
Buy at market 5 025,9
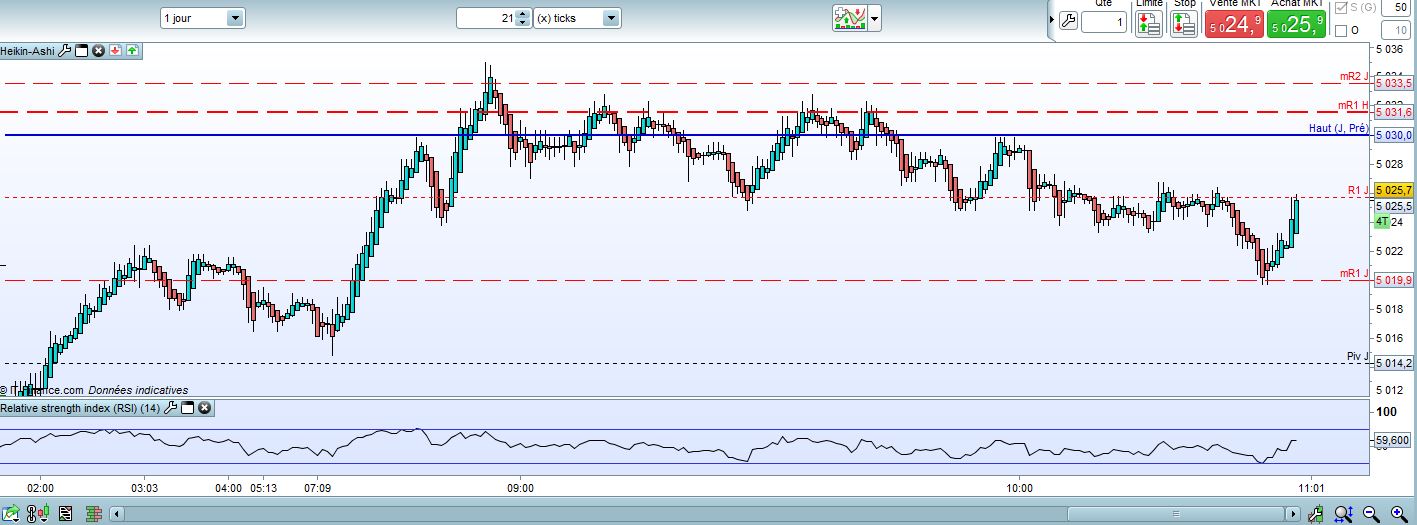coord(1297,24)
